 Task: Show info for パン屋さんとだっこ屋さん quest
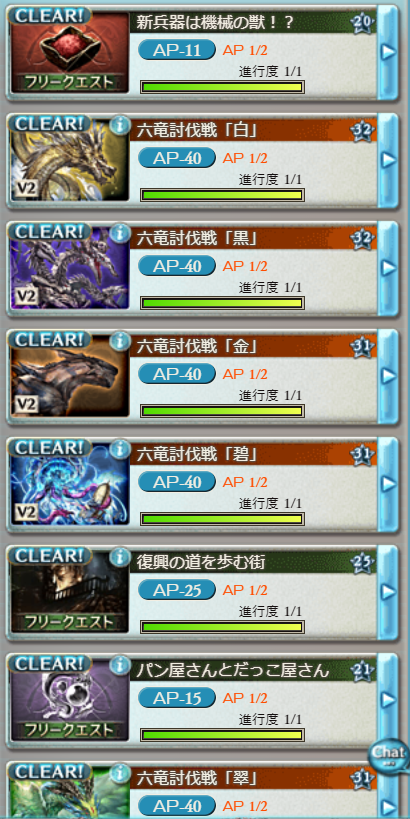pos(120,665)
